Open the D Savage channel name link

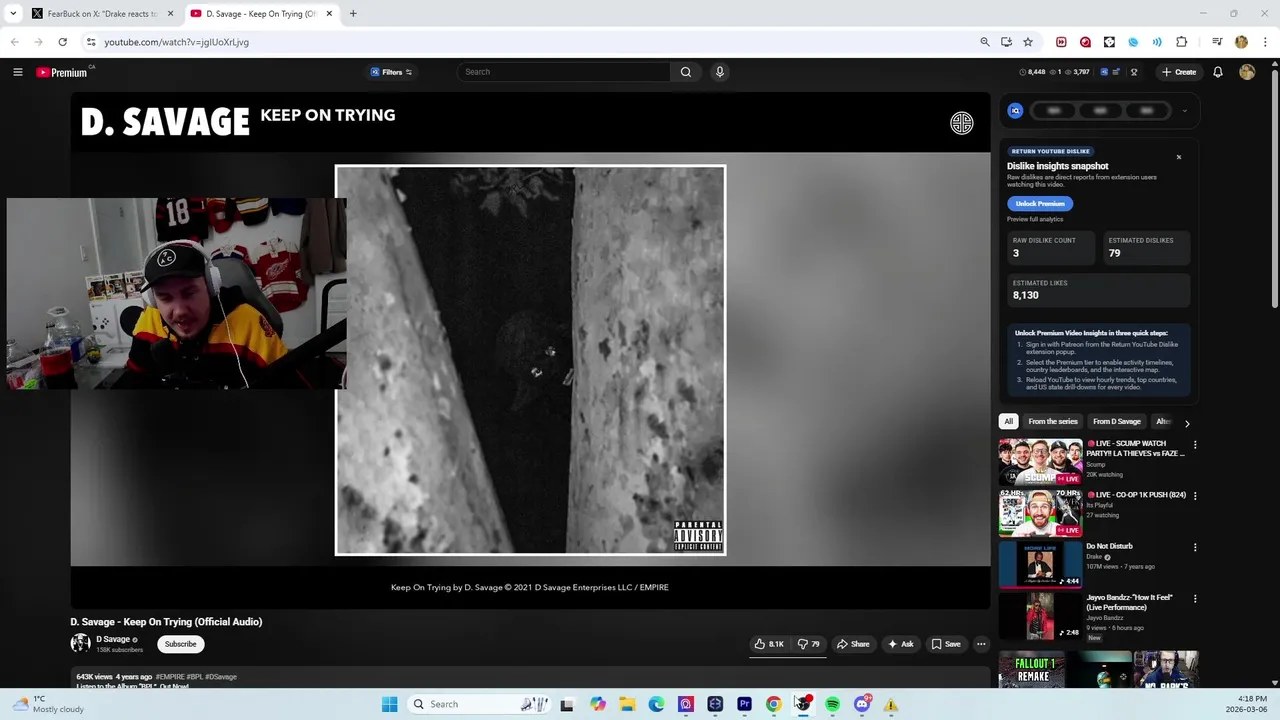(x=113, y=640)
